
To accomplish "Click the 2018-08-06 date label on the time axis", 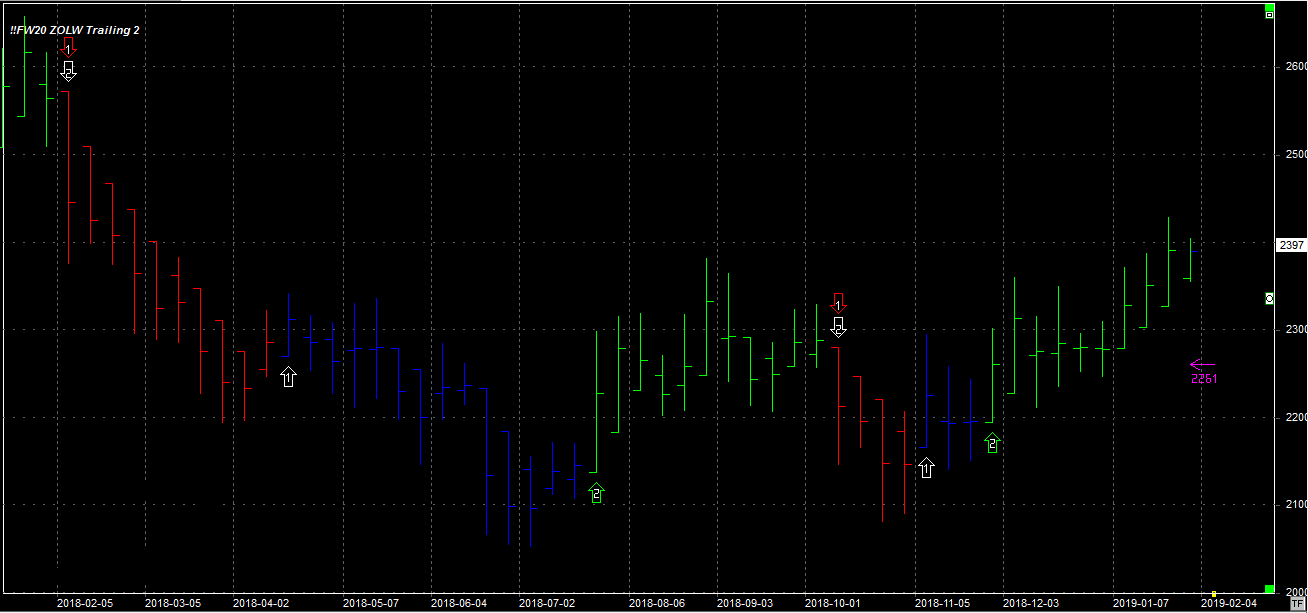I will 657,603.
